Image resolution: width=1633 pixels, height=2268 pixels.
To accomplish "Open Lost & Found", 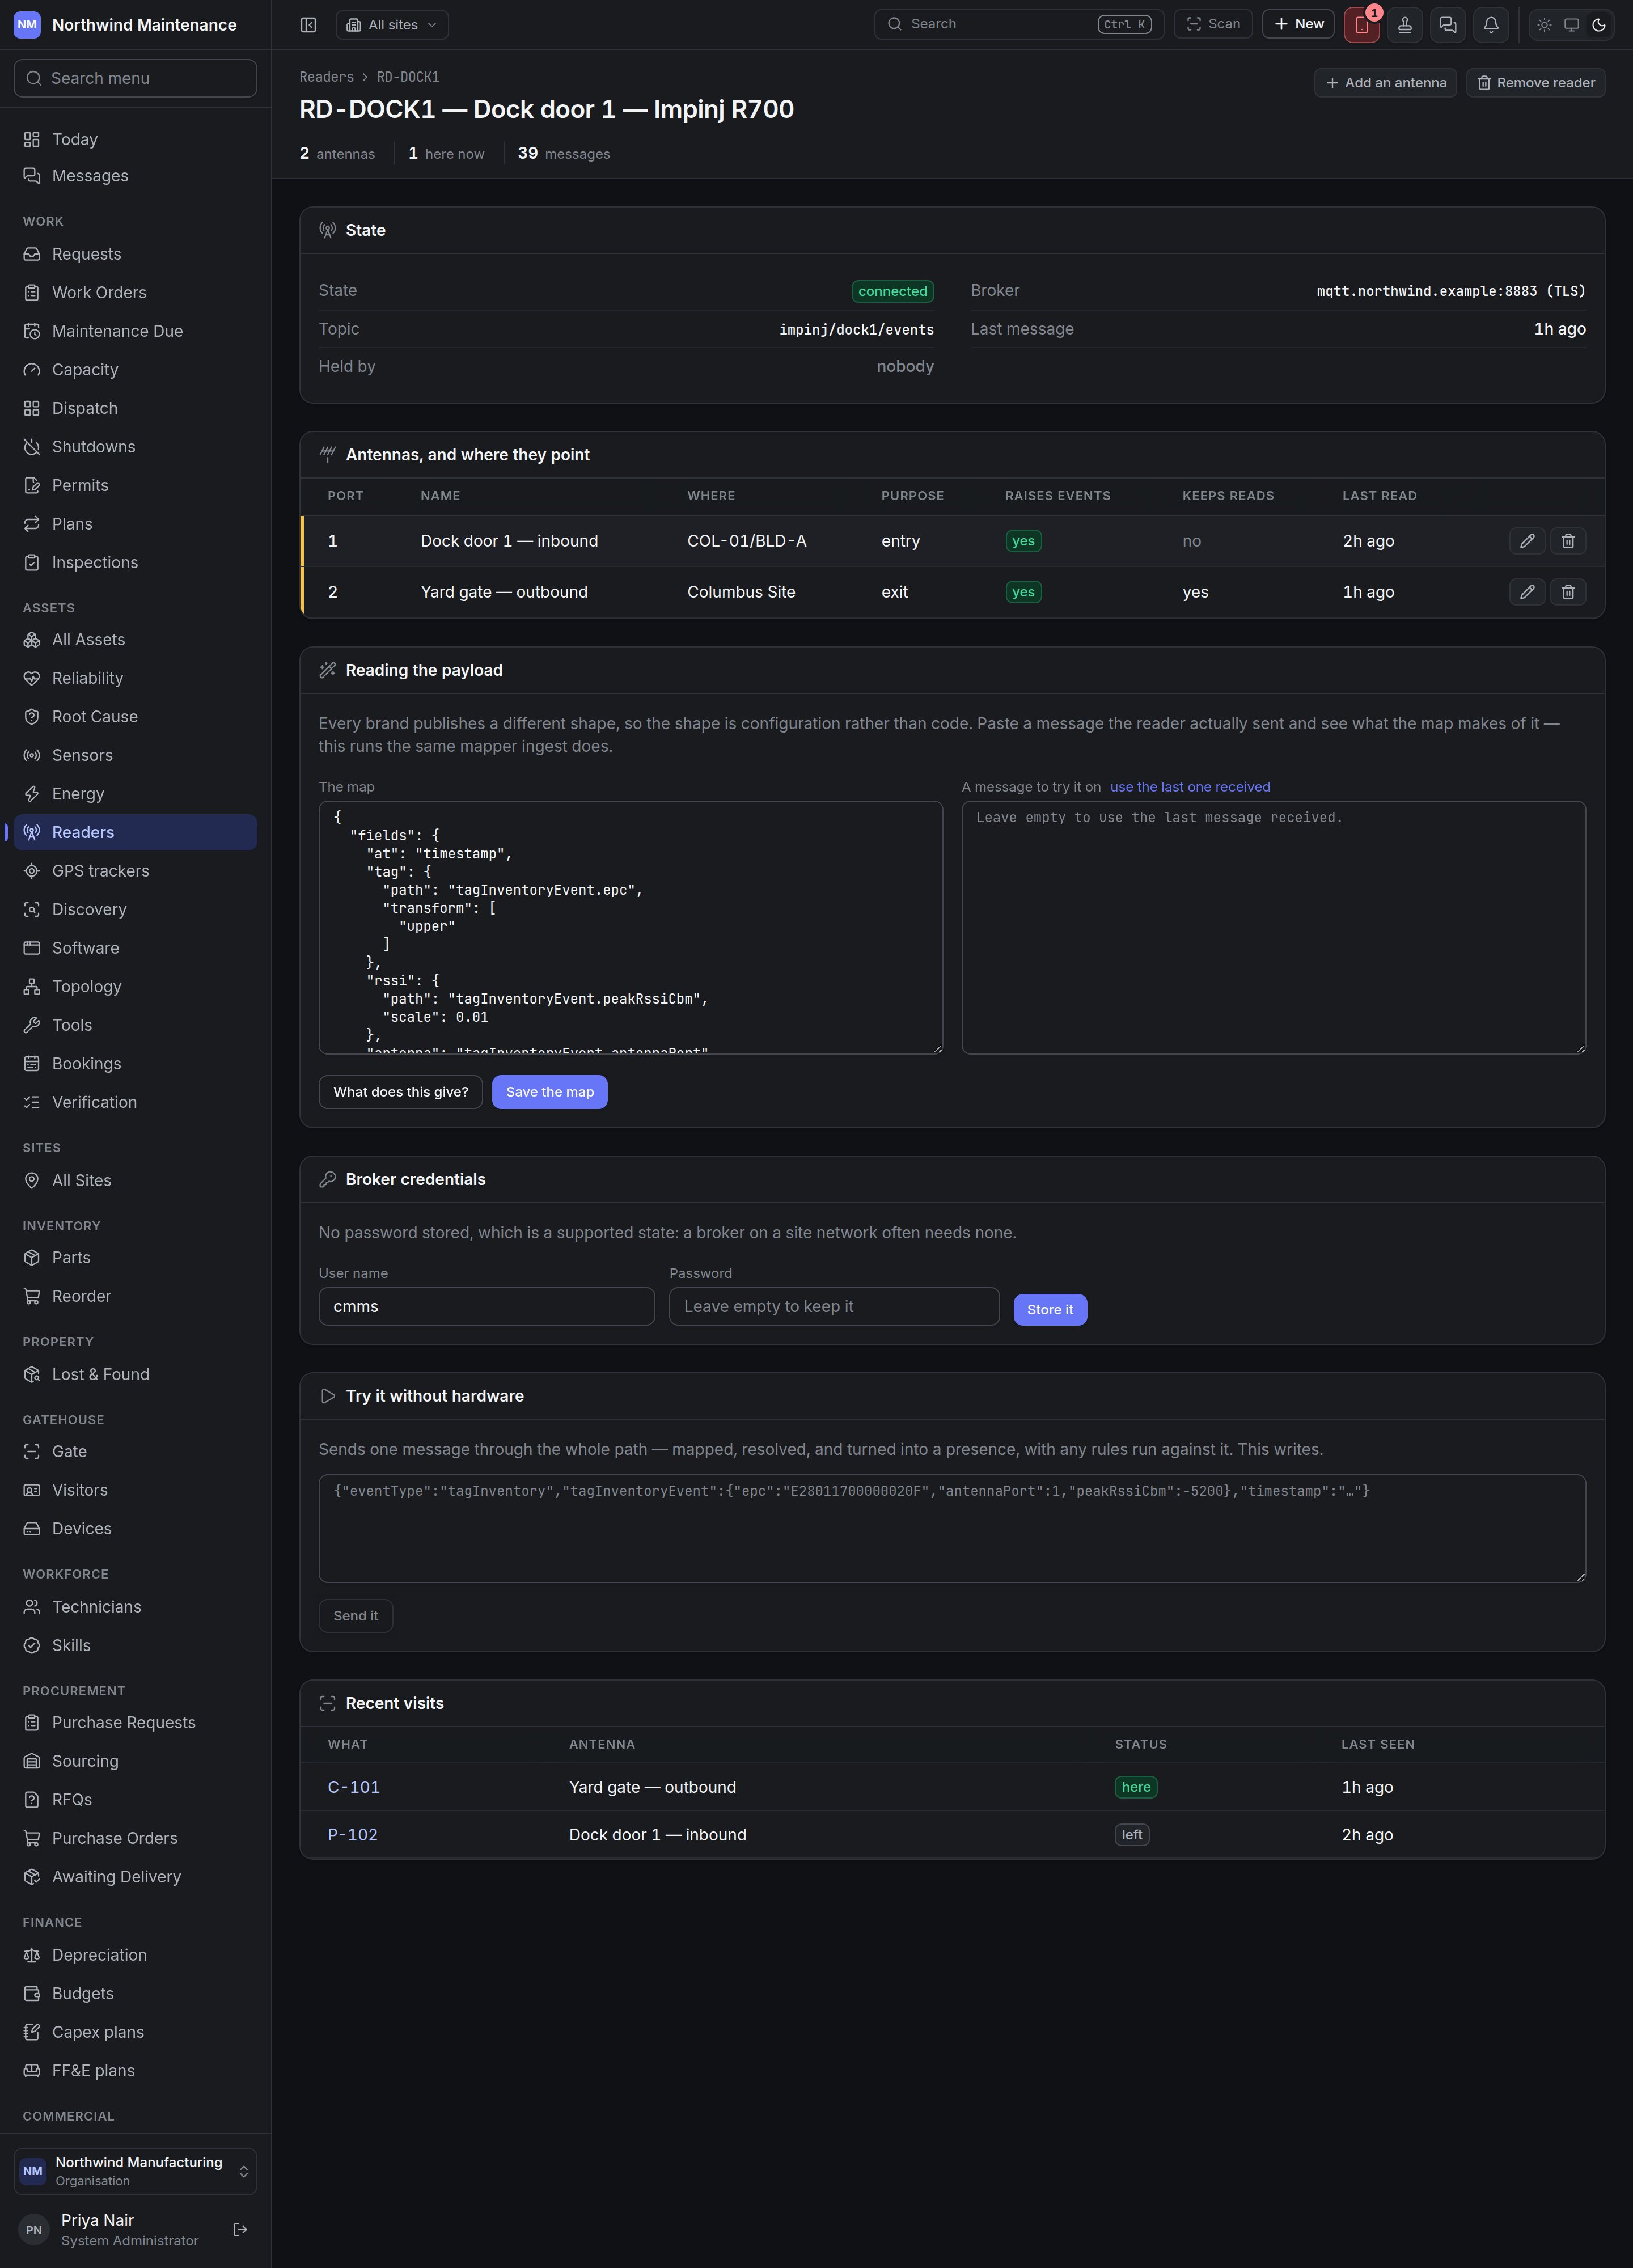I will pos(135,1374).
